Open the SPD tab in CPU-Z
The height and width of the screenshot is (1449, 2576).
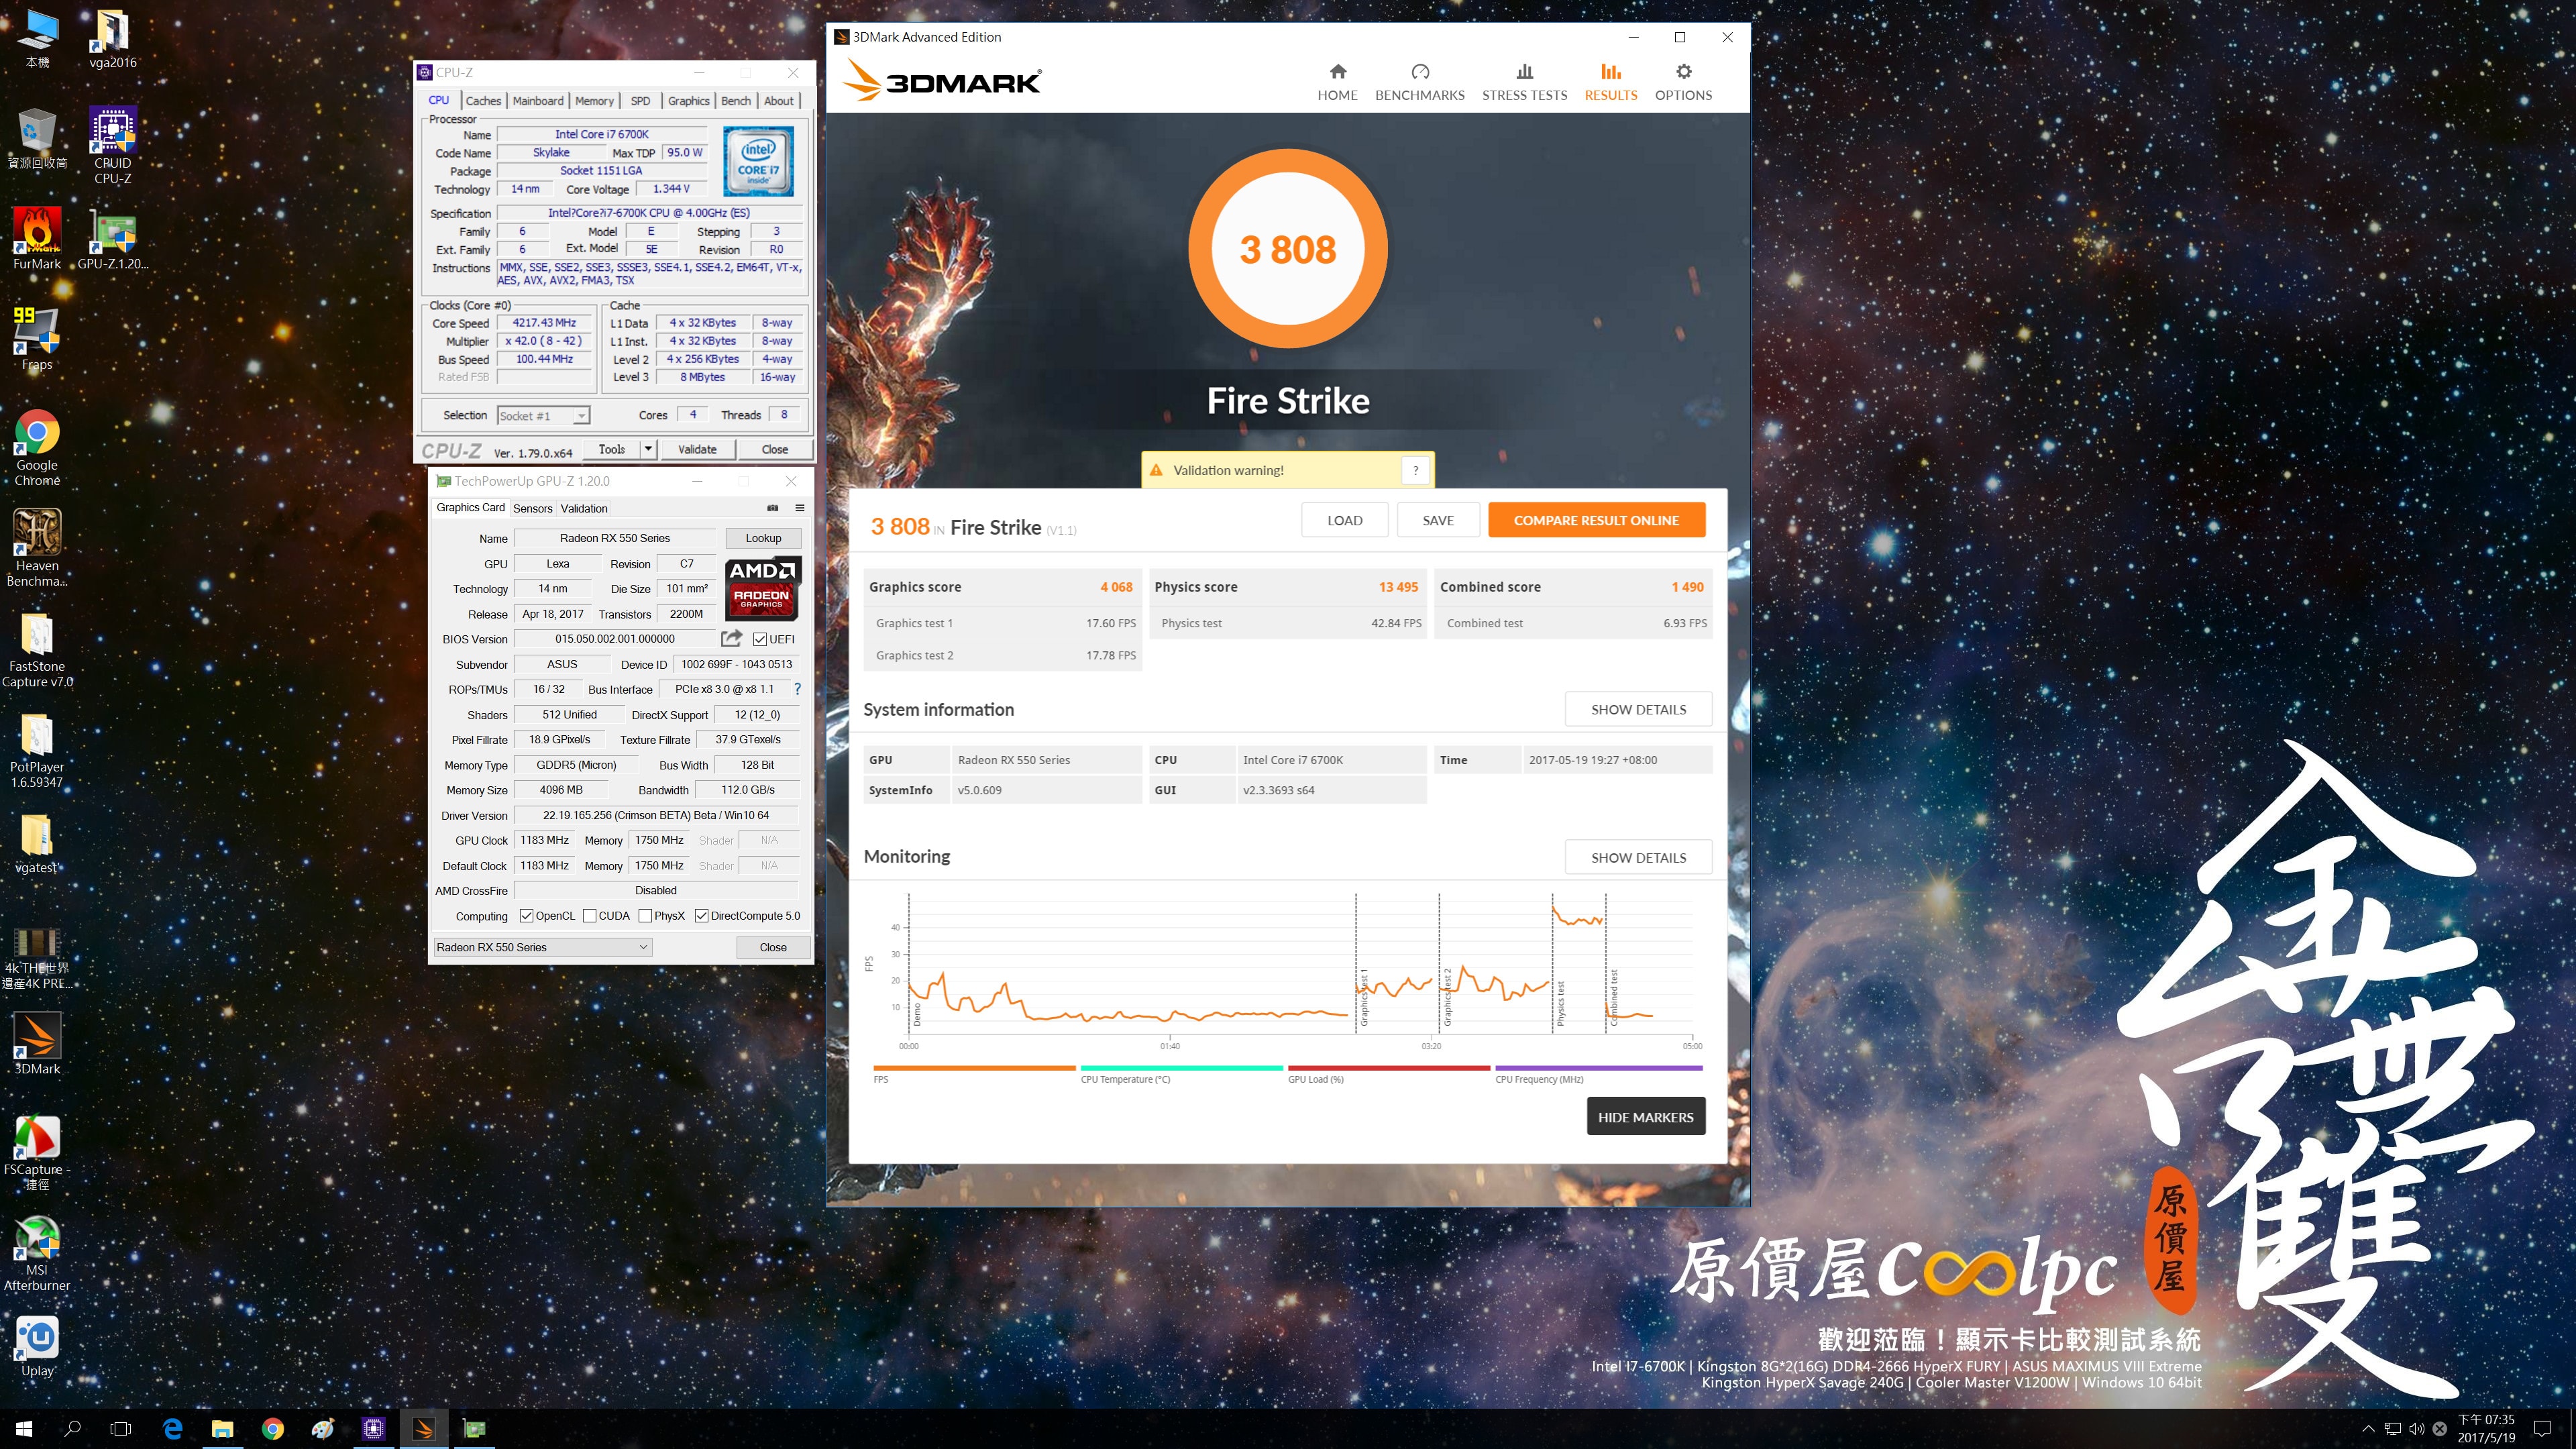coord(640,101)
